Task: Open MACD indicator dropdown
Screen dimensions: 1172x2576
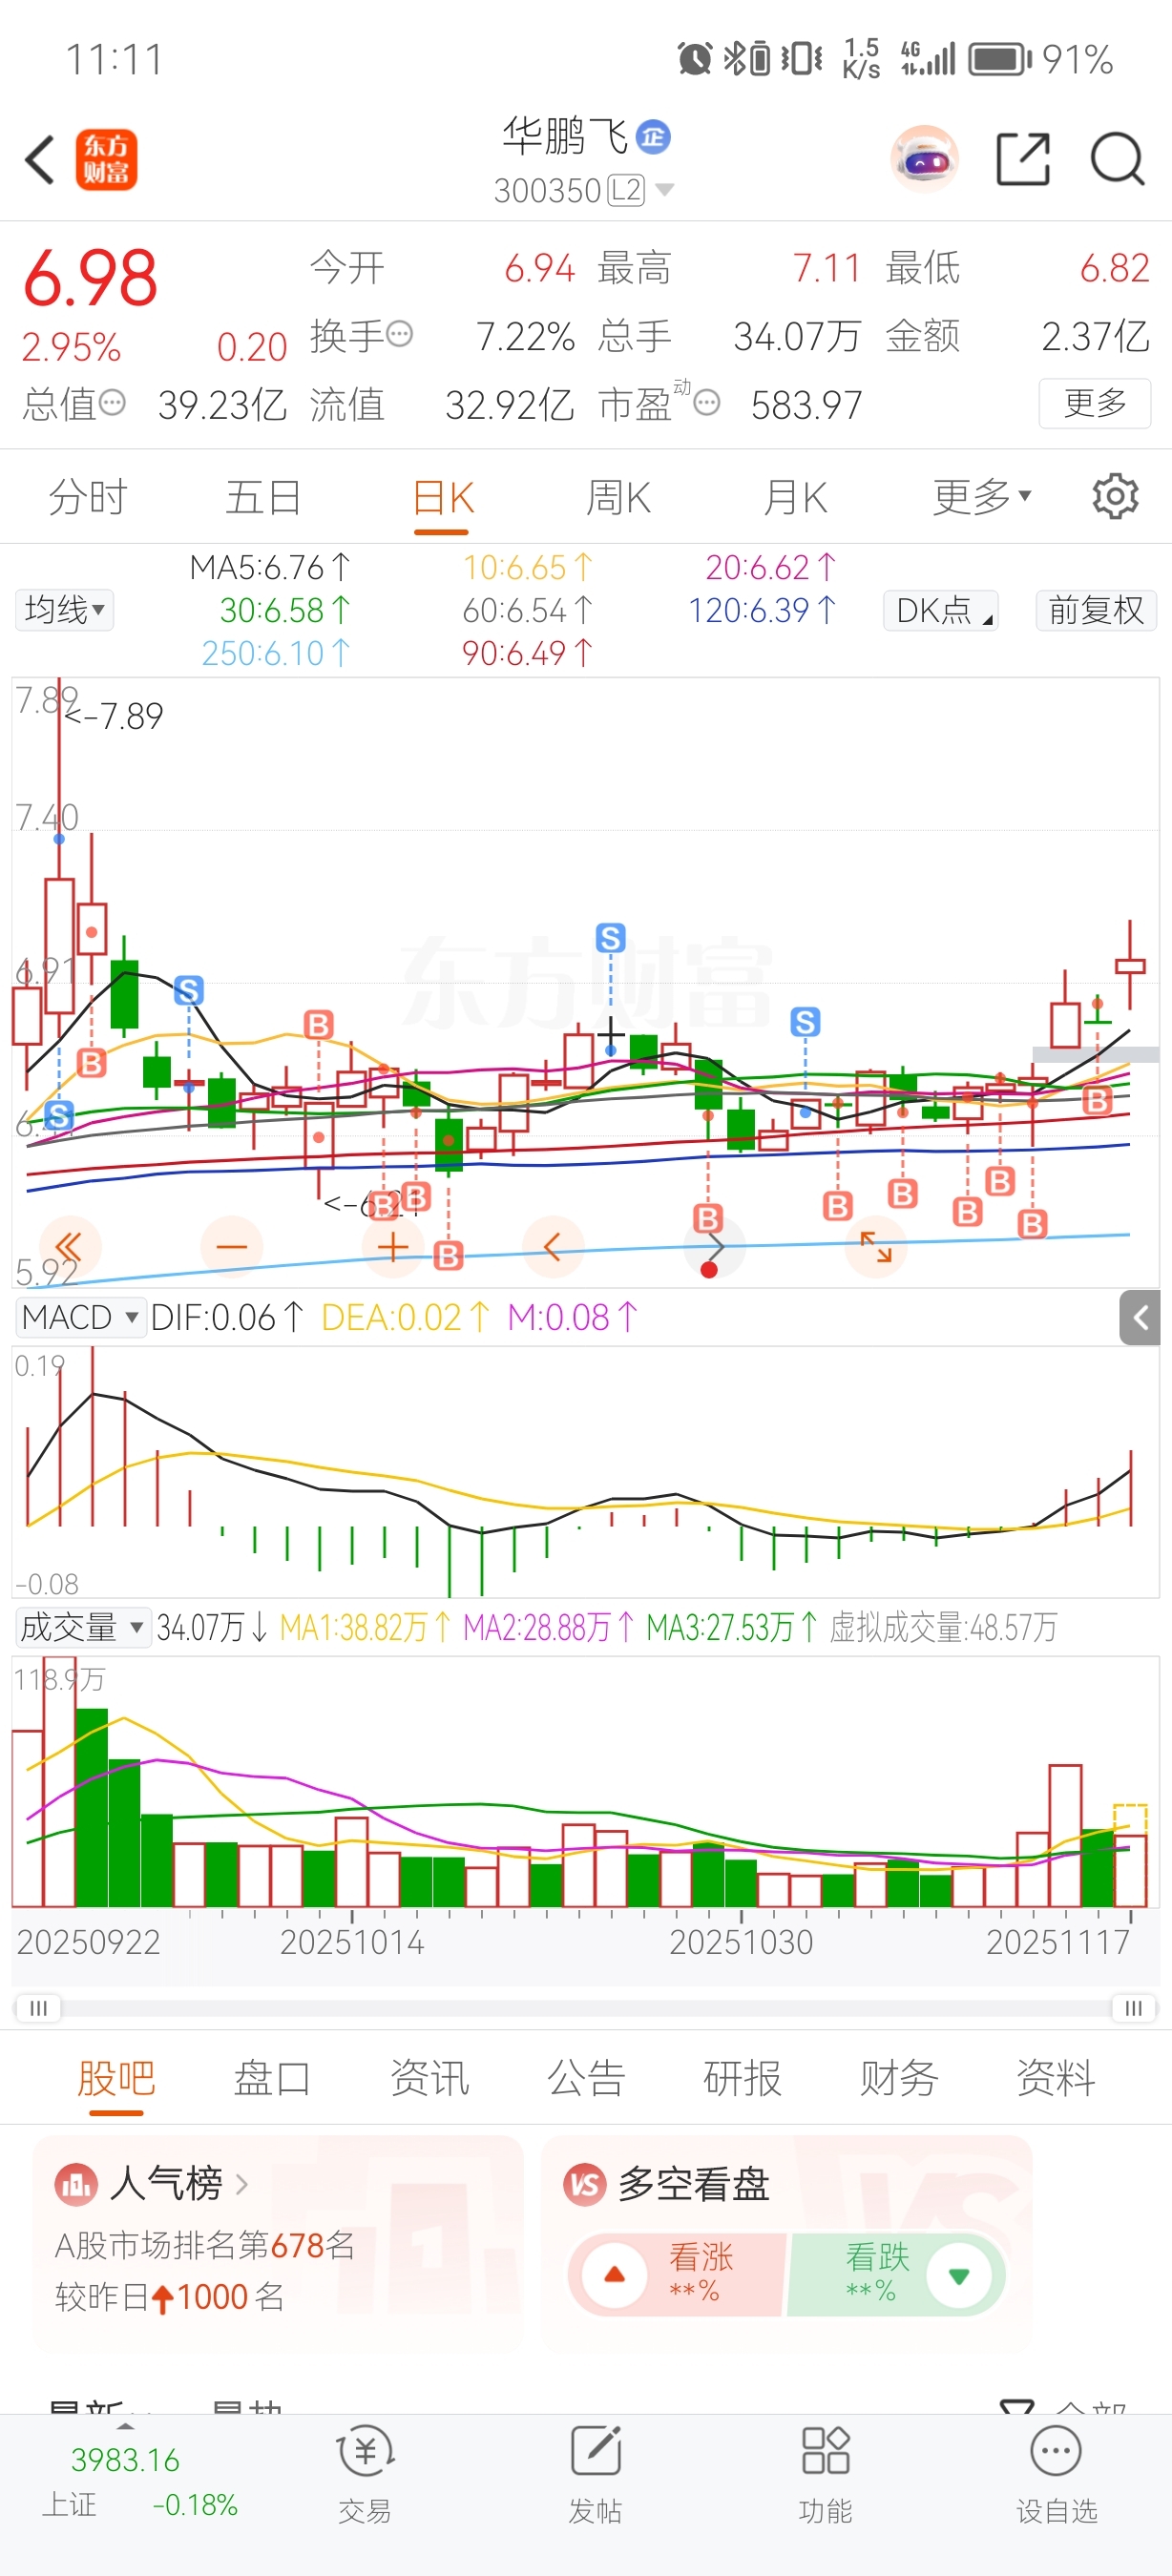Action: click(80, 1318)
